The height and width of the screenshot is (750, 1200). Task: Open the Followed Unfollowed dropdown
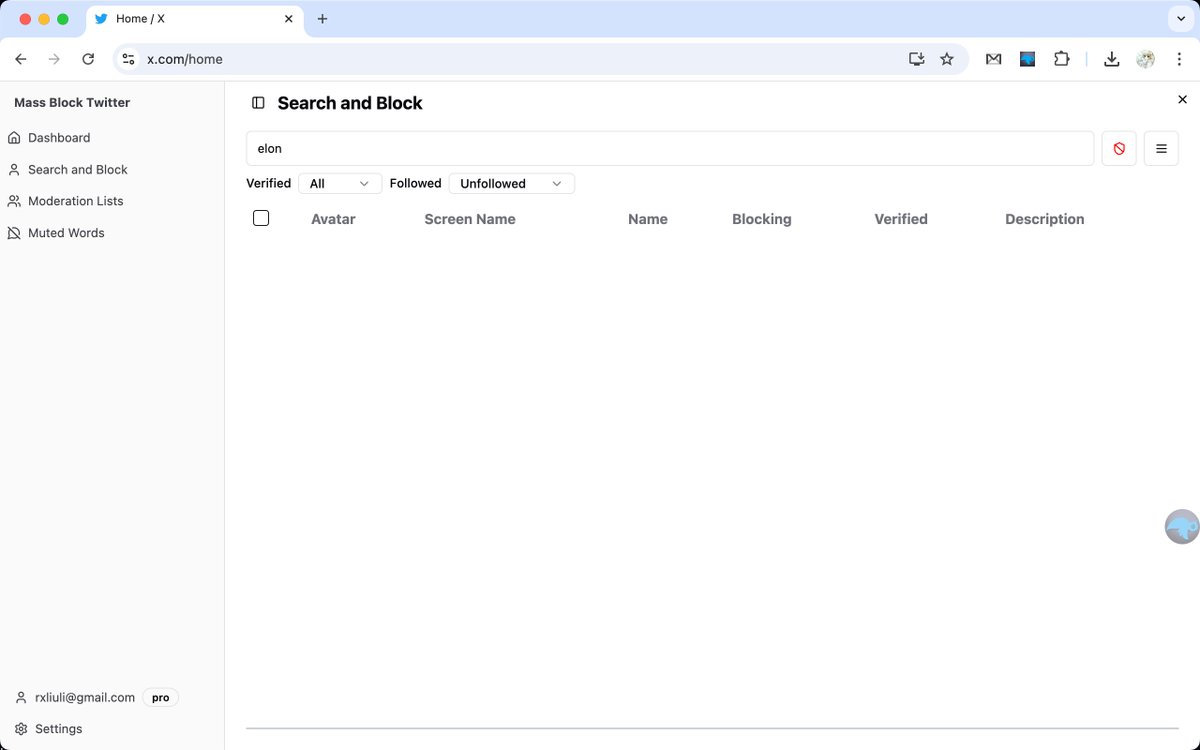pyautogui.click(x=512, y=184)
